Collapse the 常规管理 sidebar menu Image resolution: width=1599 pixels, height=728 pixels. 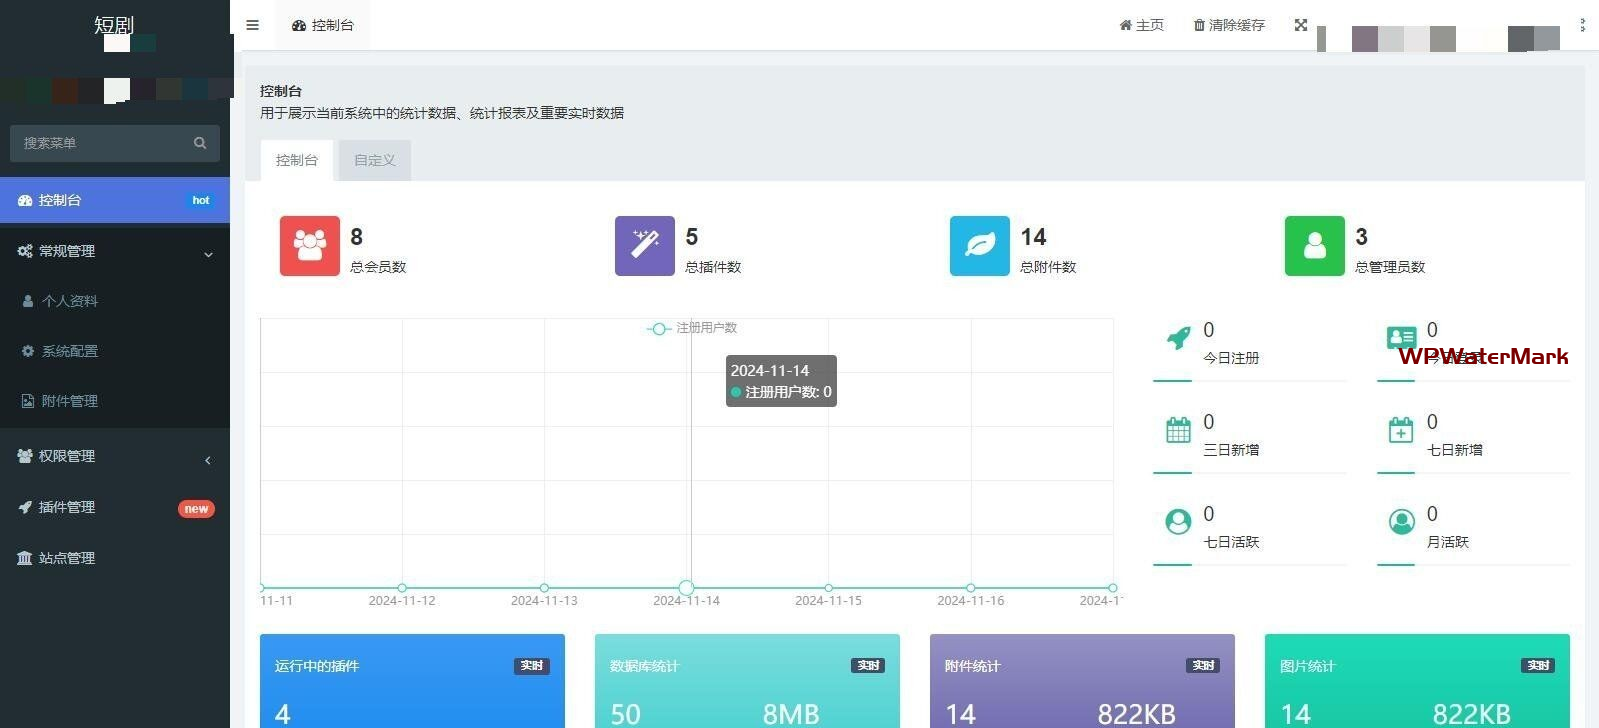coord(115,252)
